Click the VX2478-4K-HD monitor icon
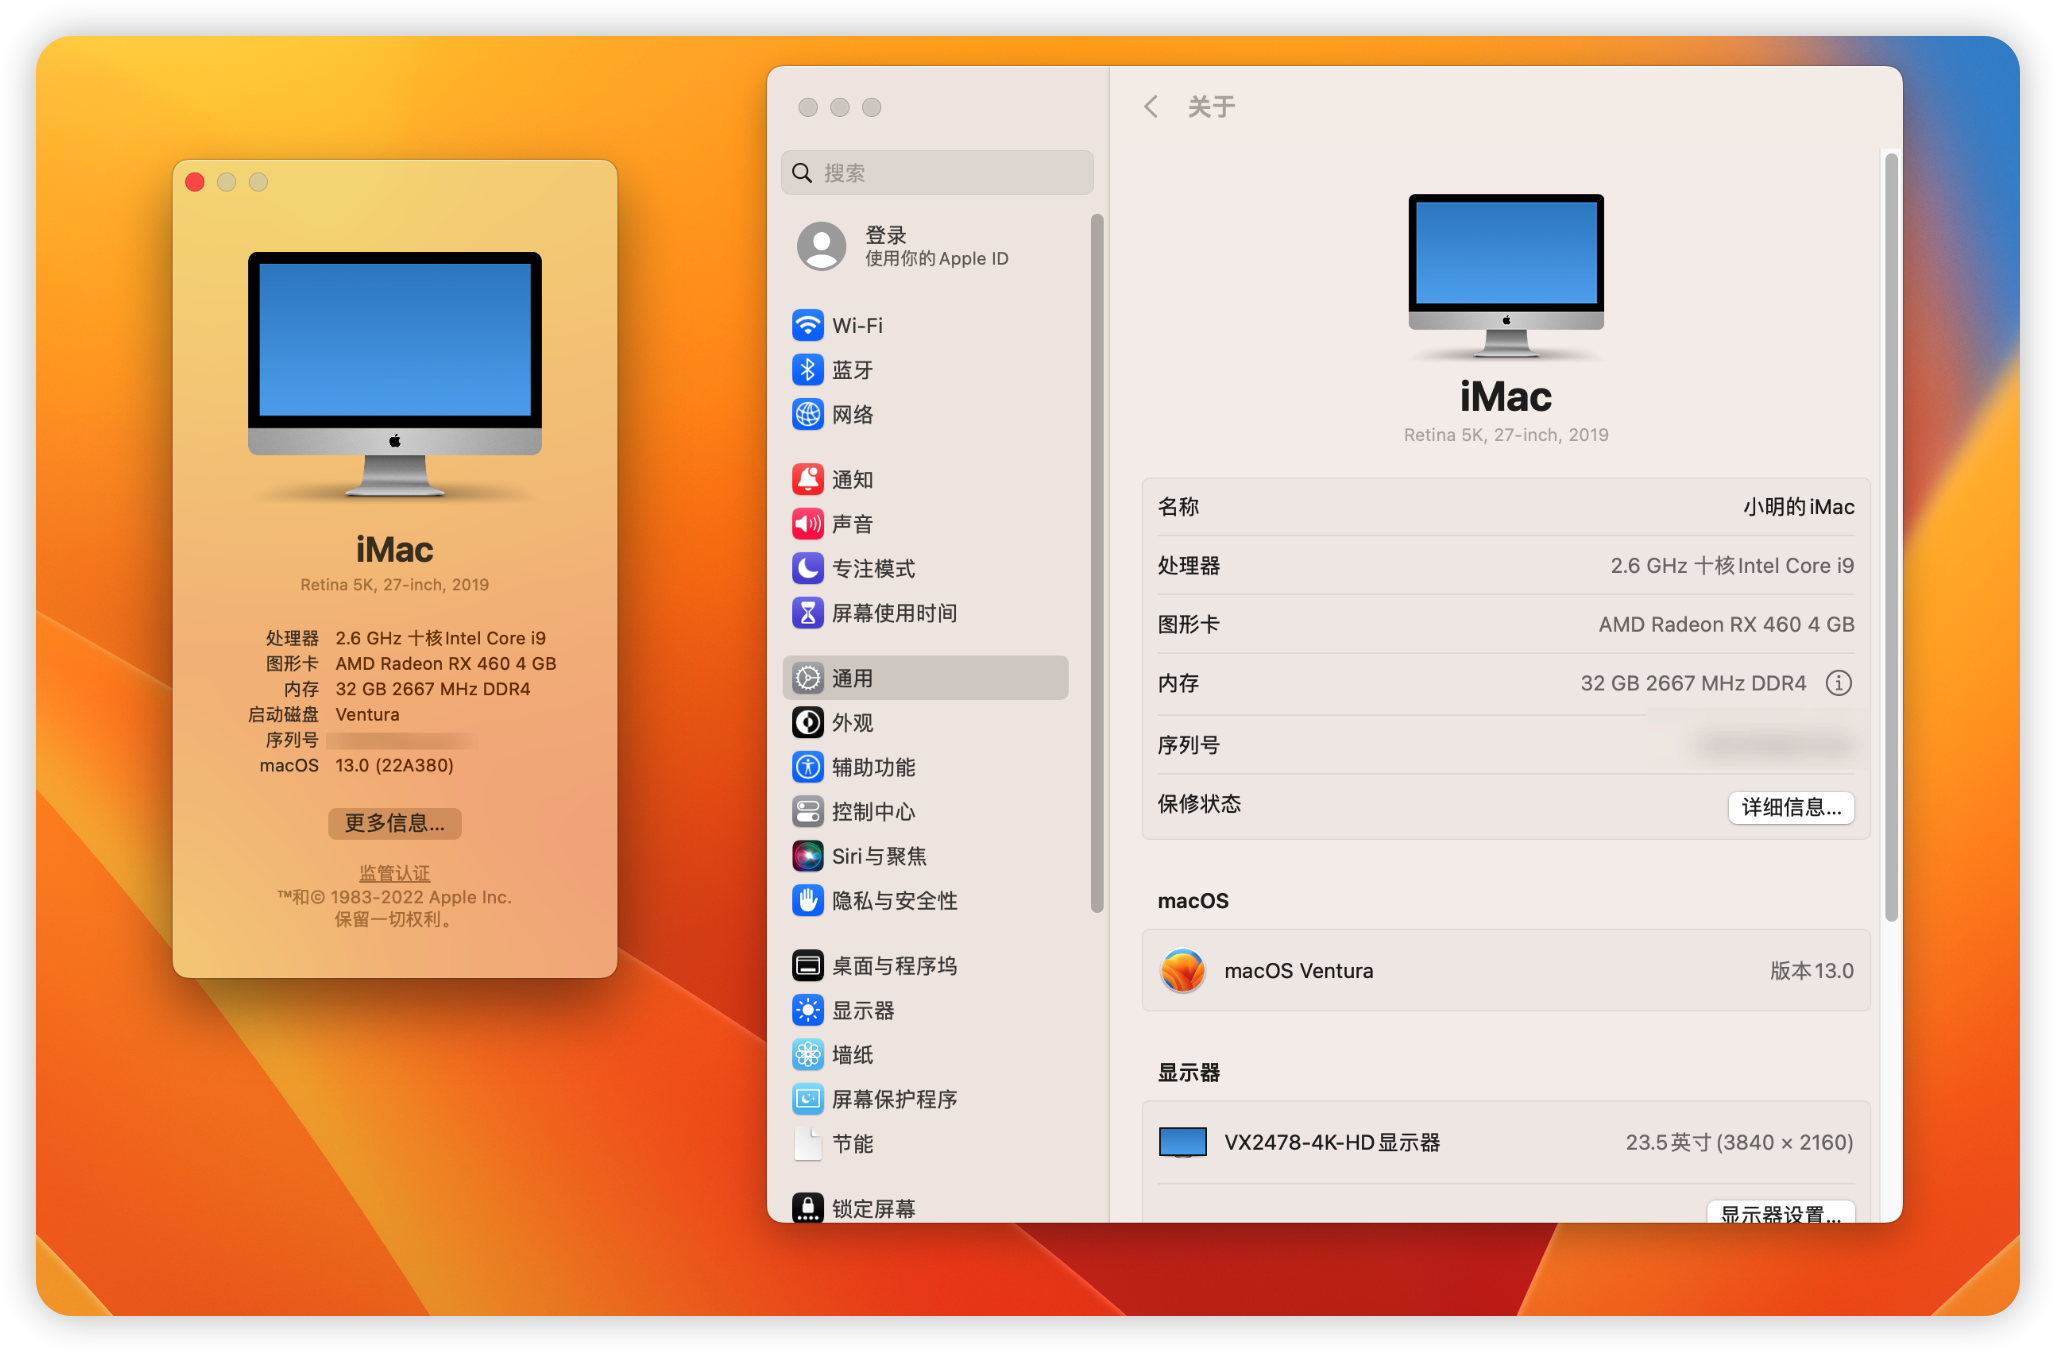This screenshot has height=1352, width=2056. [x=1183, y=1142]
